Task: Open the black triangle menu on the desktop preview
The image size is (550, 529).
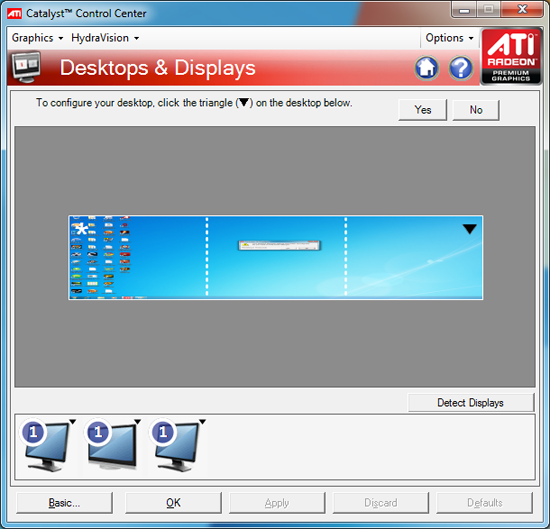Action: coord(469,229)
